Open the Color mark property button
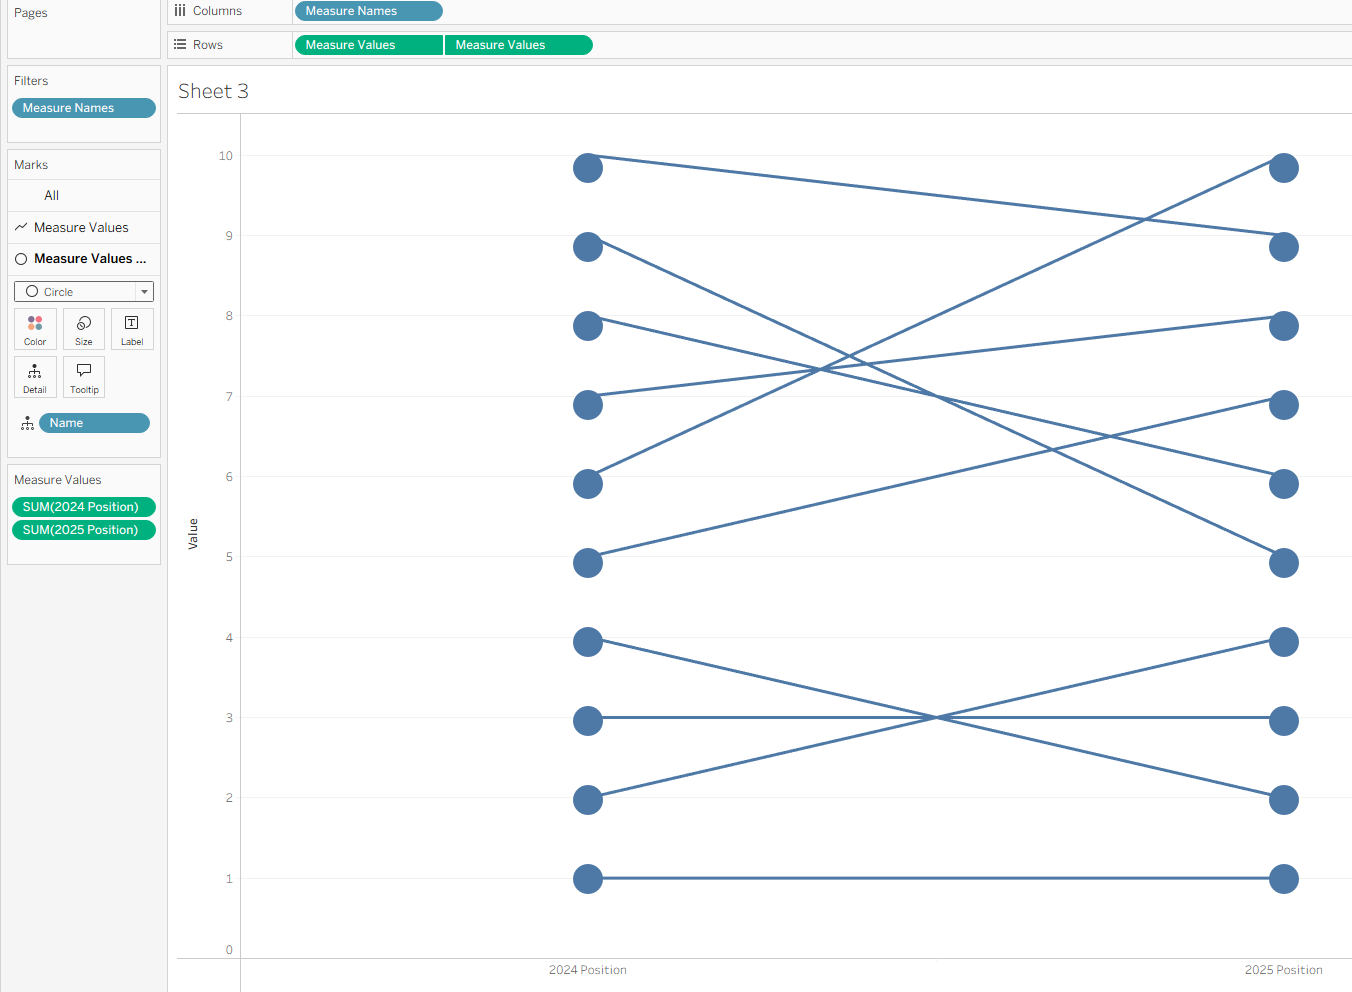The width and height of the screenshot is (1352, 992). (35, 329)
